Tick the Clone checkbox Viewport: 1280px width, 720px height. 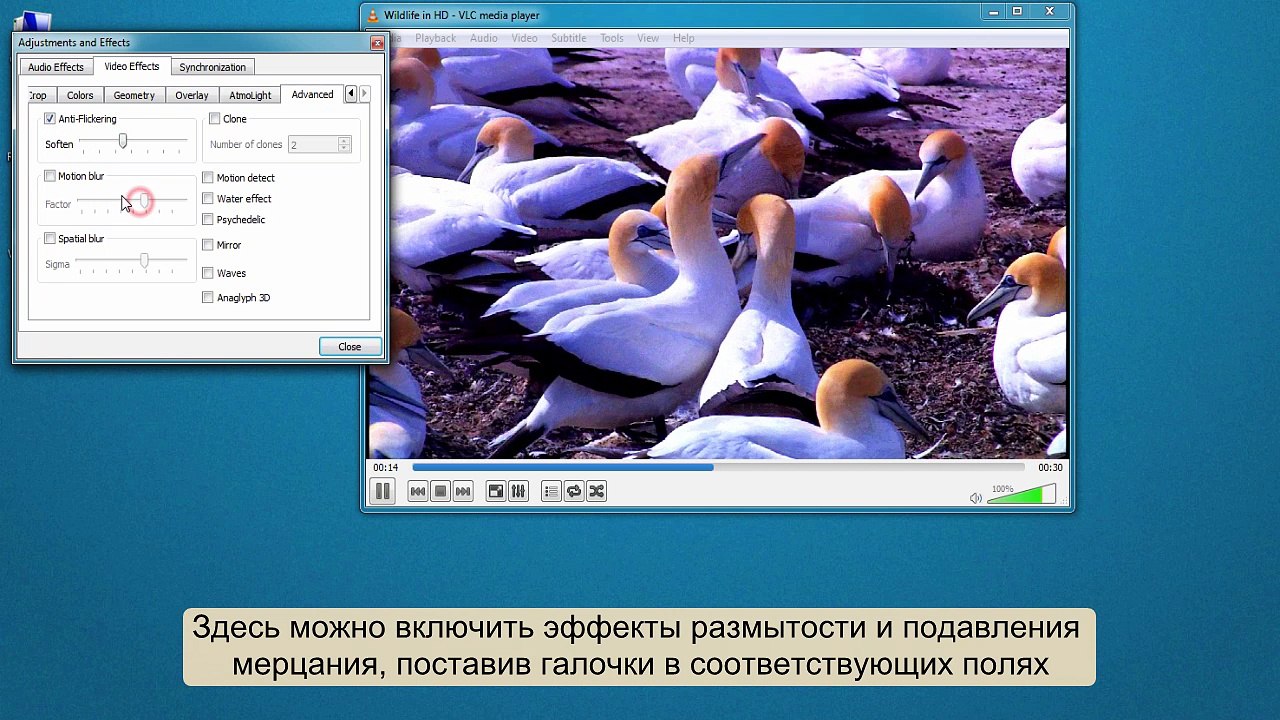(x=214, y=119)
